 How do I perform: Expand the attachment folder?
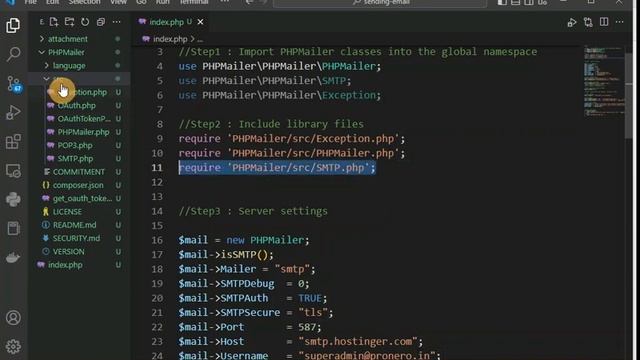(68, 39)
